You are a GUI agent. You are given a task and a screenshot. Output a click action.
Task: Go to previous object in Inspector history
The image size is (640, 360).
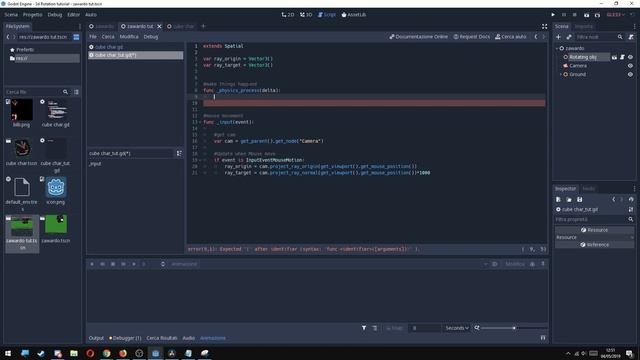[613, 199]
